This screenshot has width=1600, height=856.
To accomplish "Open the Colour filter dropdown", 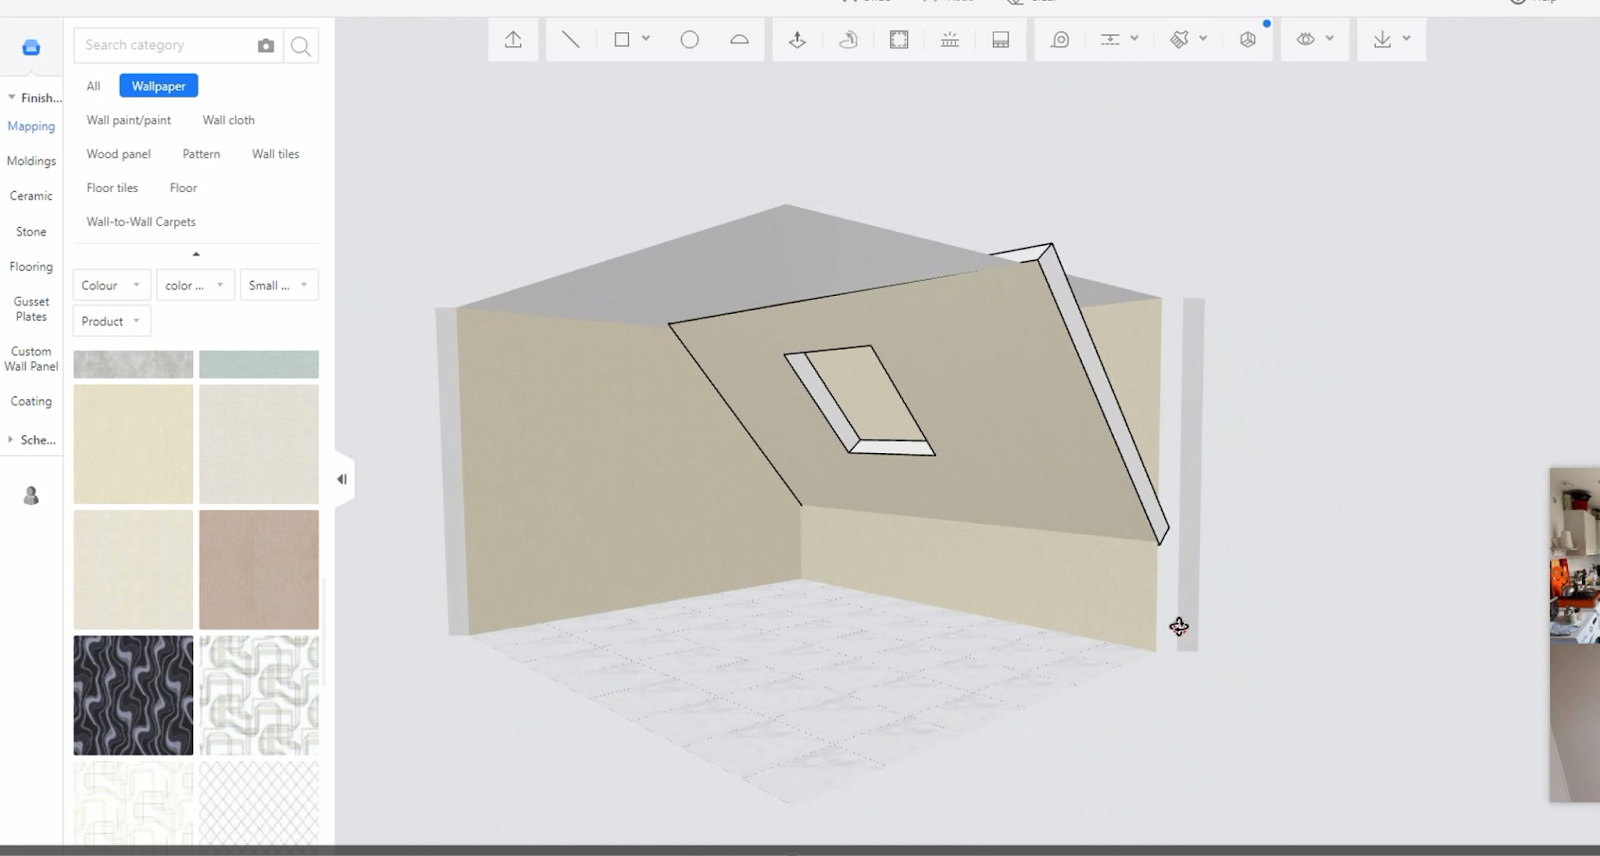I will click(x=111, y=285).
